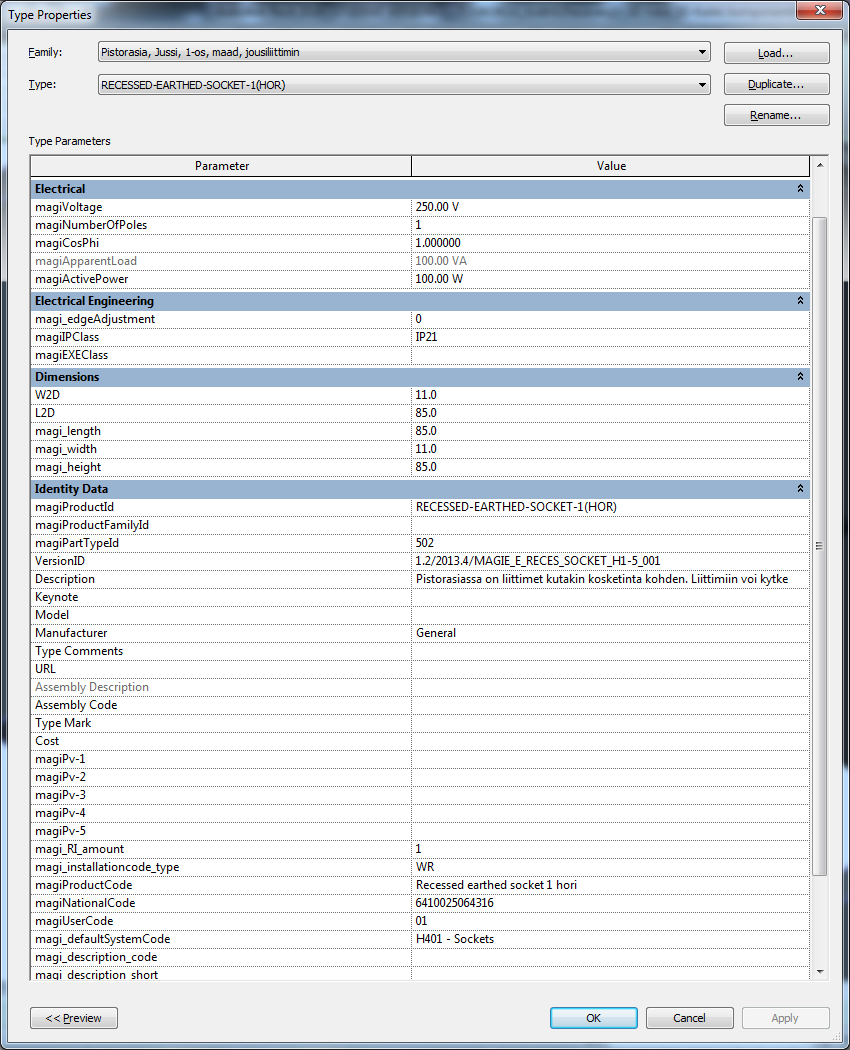Viewport: 850px width, 1050px height.
Task: Edit the Description value text
Action: coord(610,579)
